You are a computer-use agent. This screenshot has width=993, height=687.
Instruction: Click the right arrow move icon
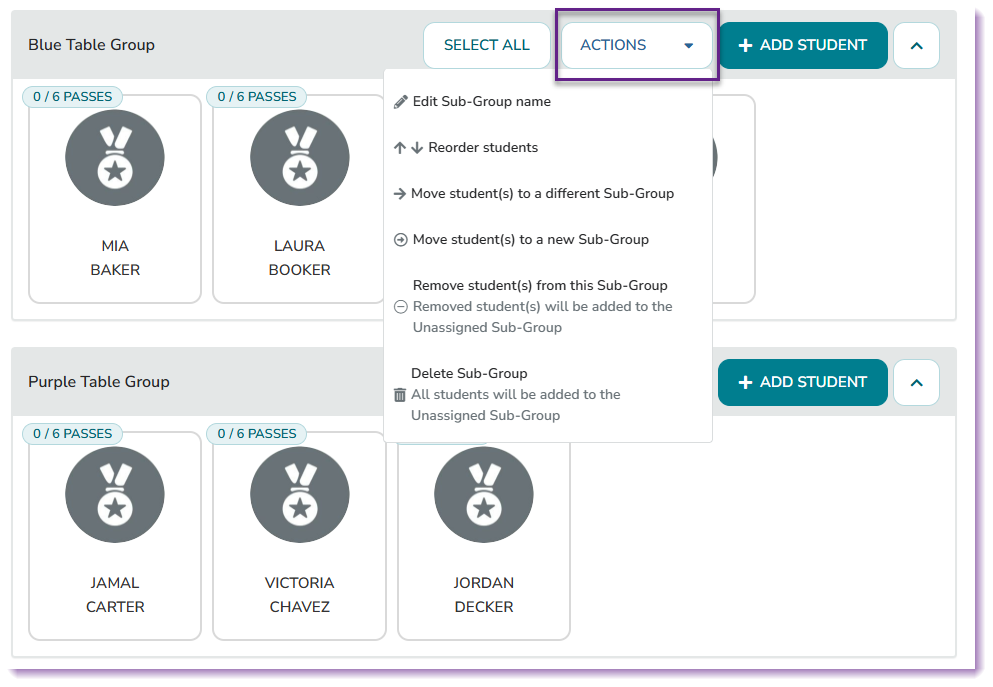(400, 194)
